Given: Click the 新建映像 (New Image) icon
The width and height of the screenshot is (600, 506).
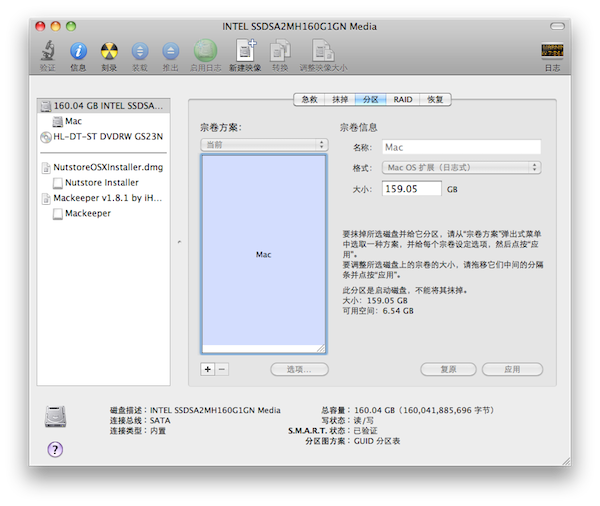Looking at the screenshot, I should pyautogui.click(x=245, y=52).
